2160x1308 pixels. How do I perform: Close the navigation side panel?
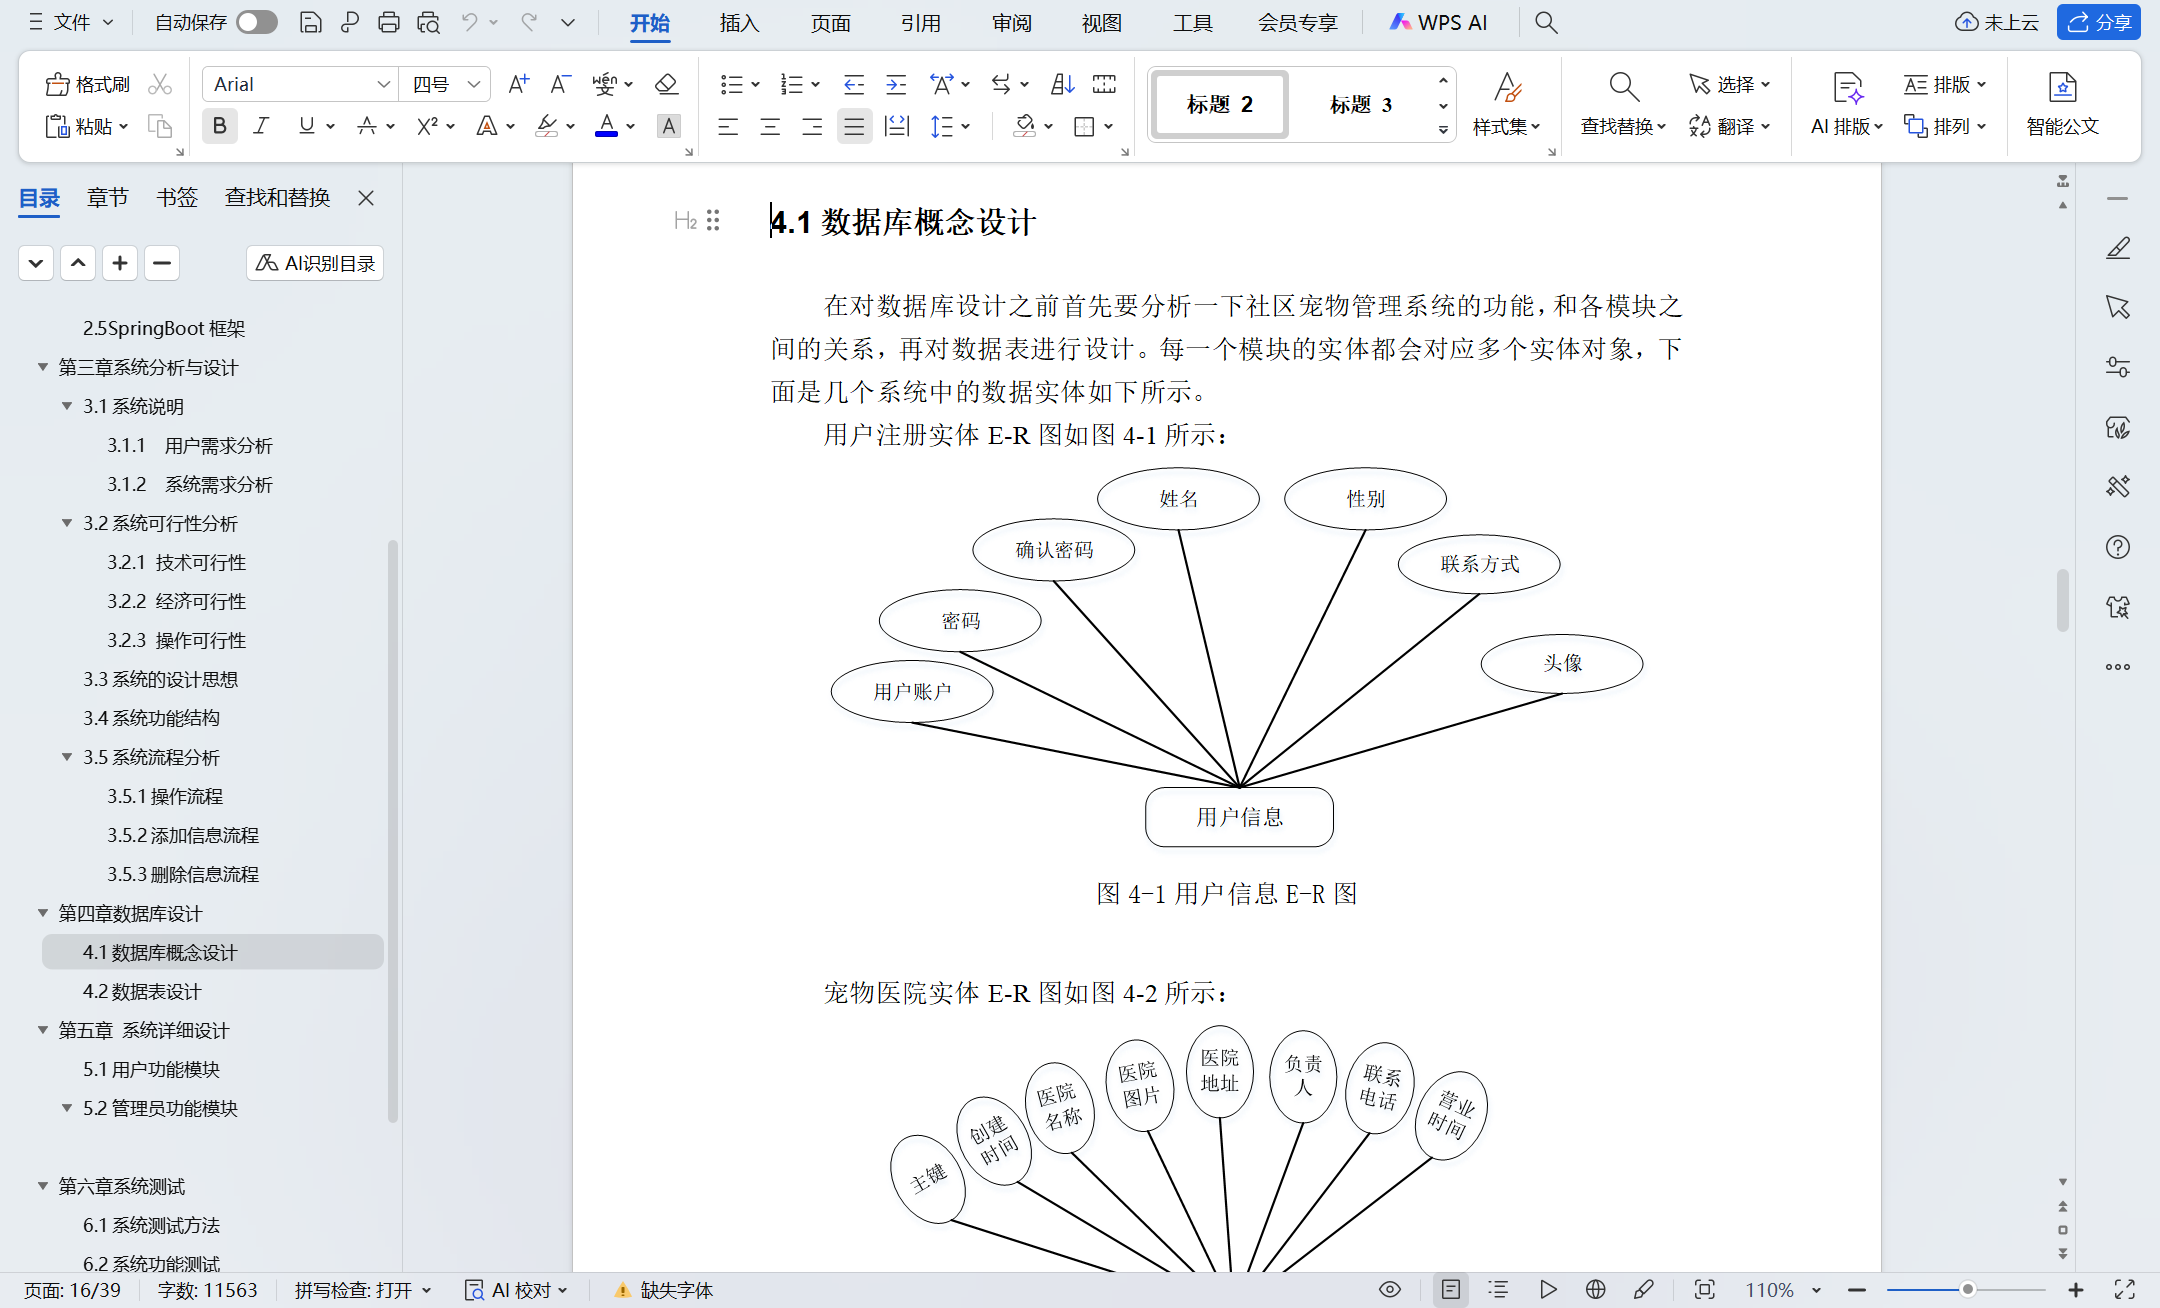[x=366, y=198]
